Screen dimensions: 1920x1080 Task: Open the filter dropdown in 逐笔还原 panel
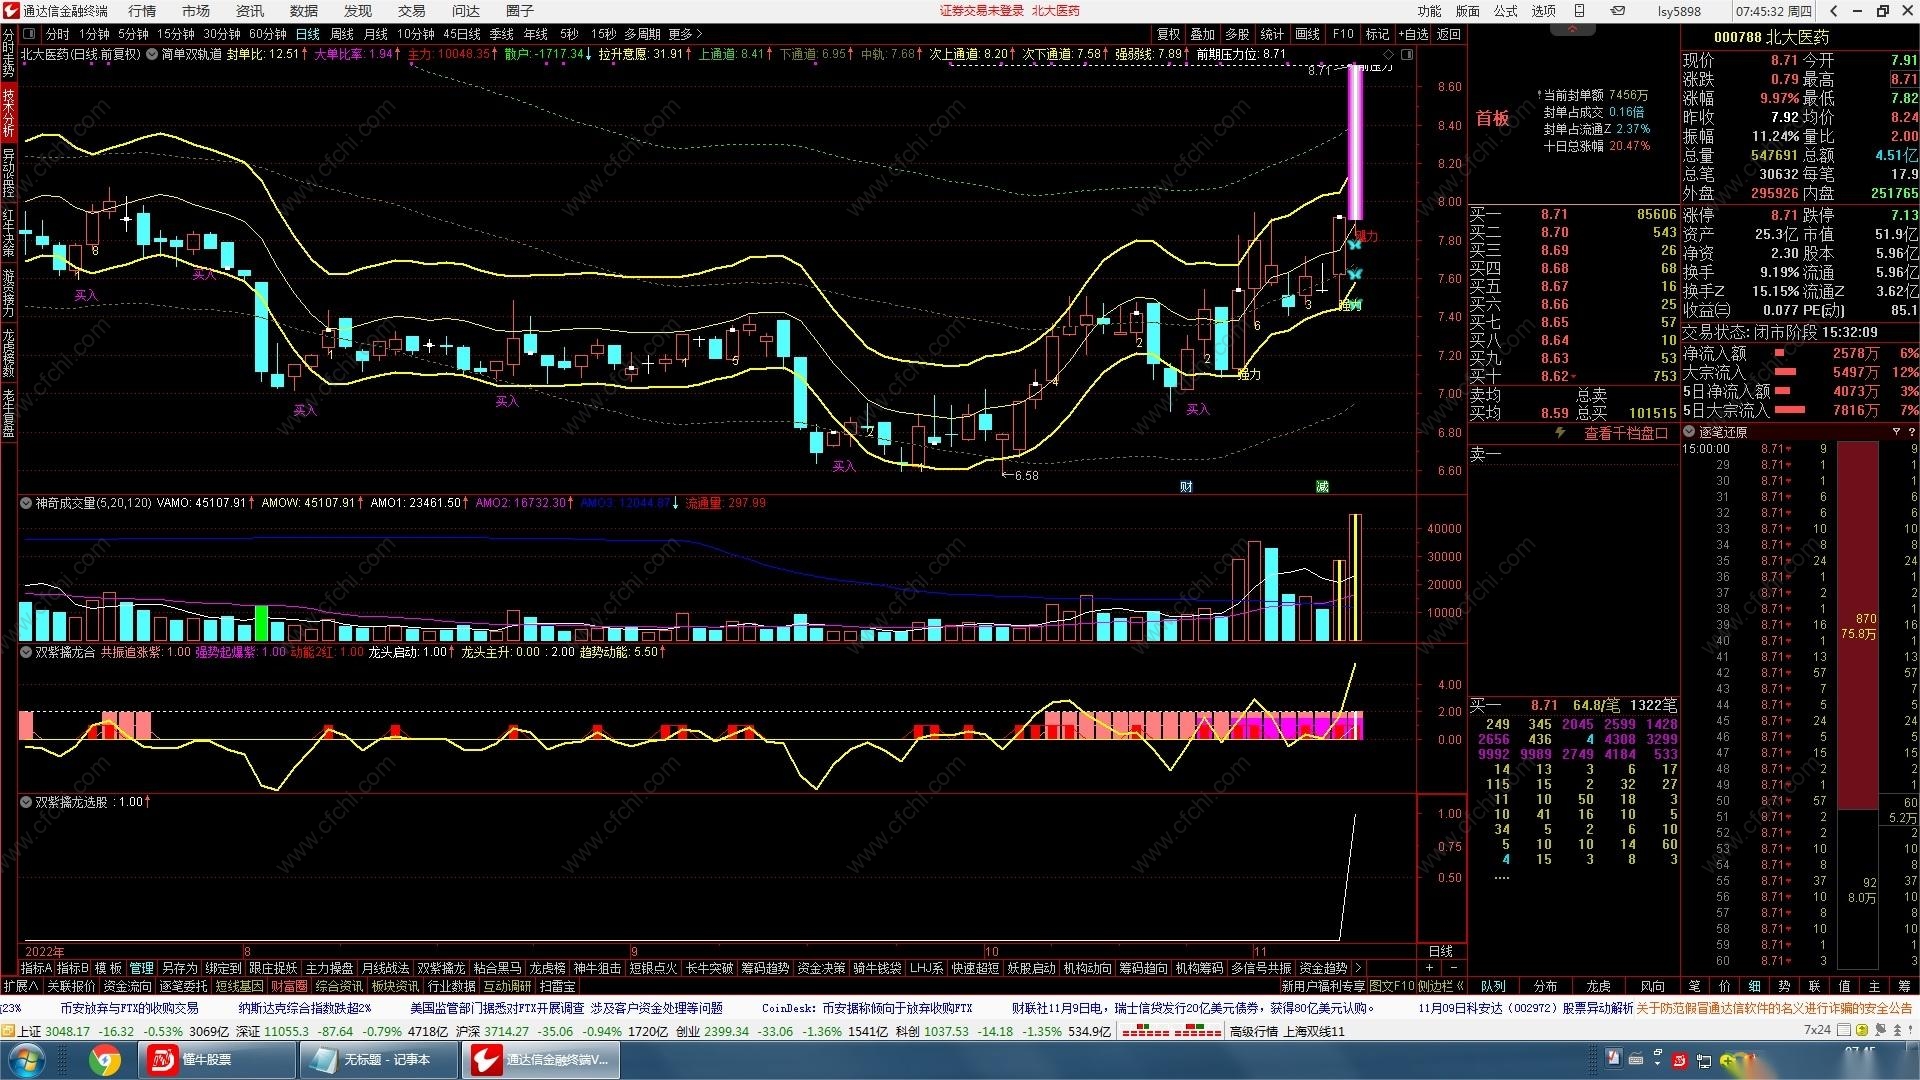click(1896, 432)
